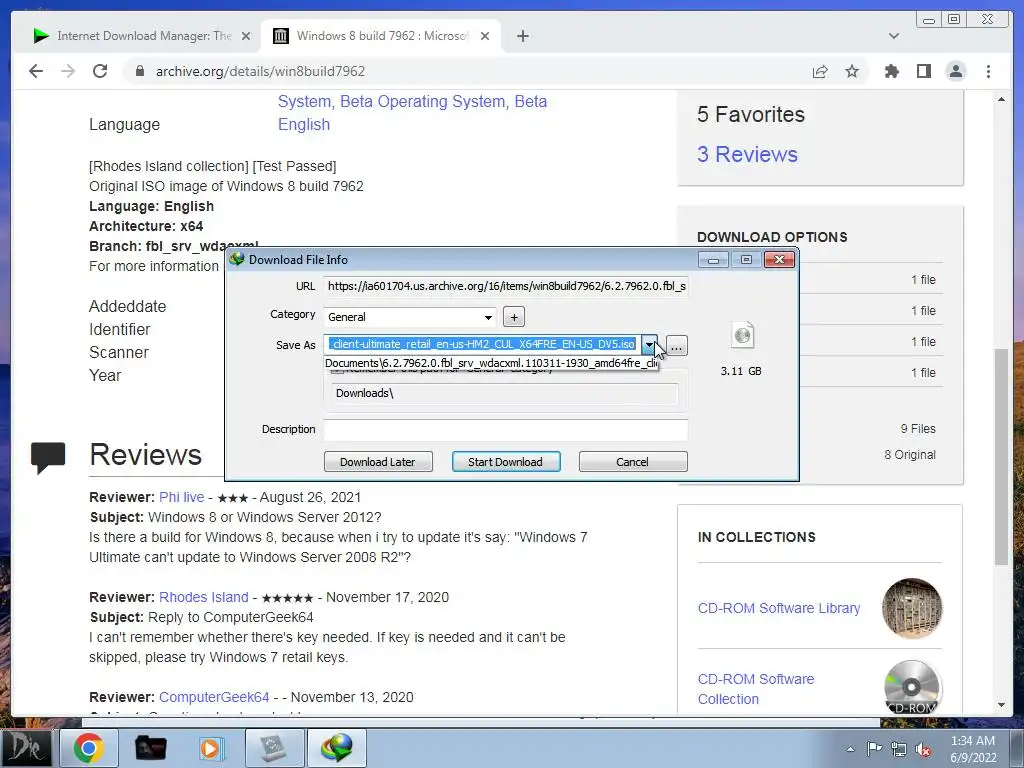The image size is (1024, 768).
Task: Open the Internet Download Manager taskbar icon
Action: coord(336,748)
